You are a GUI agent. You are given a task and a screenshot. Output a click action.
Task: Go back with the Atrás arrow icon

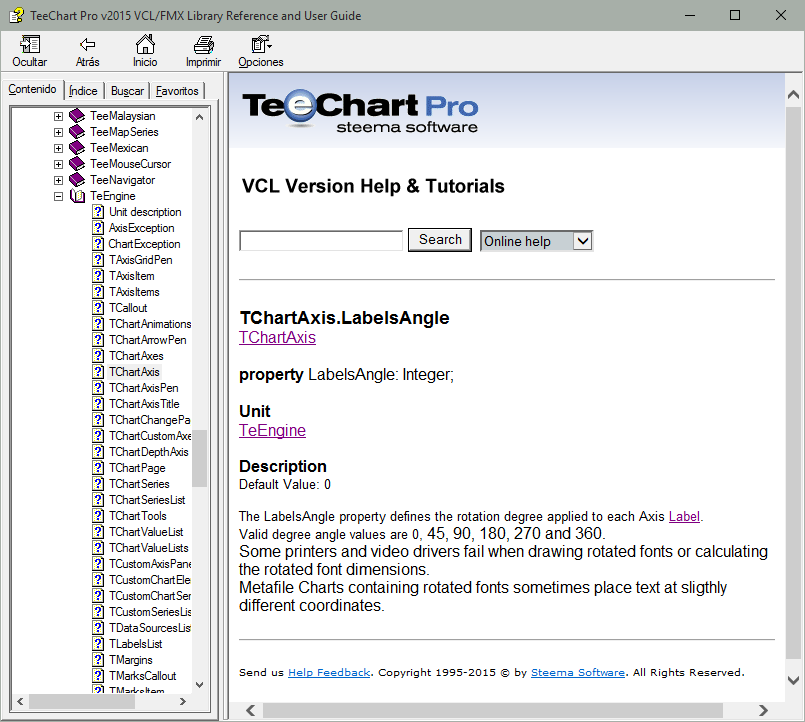88,45
